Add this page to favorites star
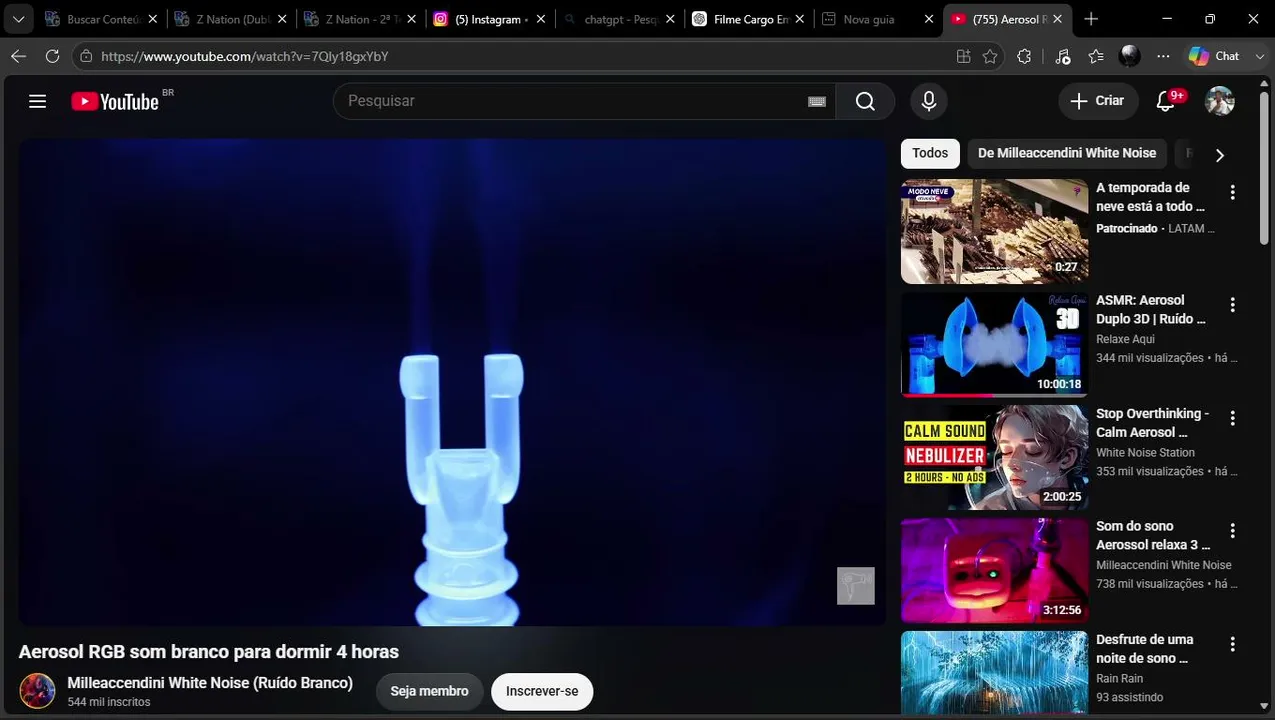This screenshot has height=720, width=1275. 990,56
